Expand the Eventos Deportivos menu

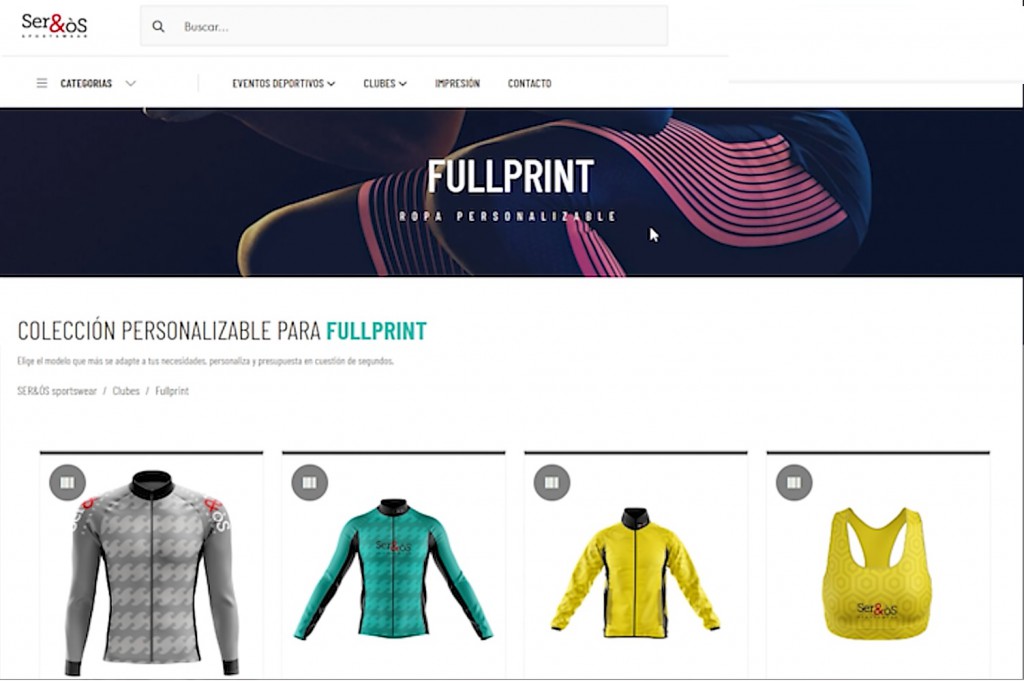tap(283, 83)
